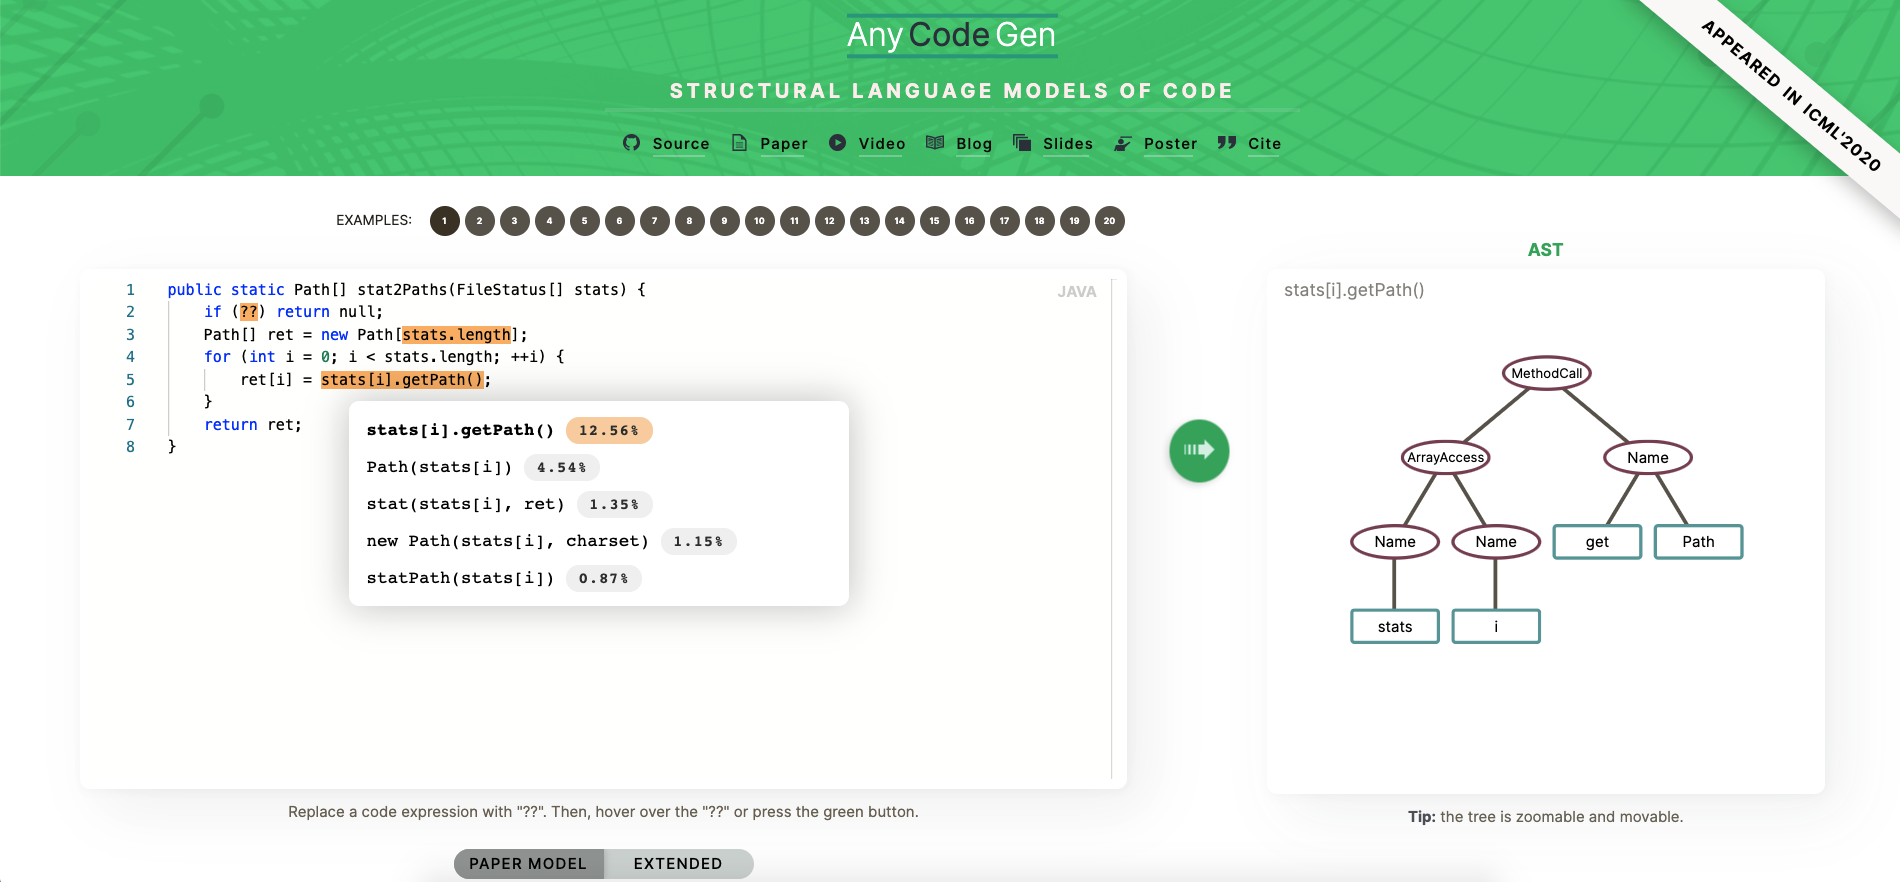Choose prediction stats[i].getPath() 12.56%

[x=508, y=430]
